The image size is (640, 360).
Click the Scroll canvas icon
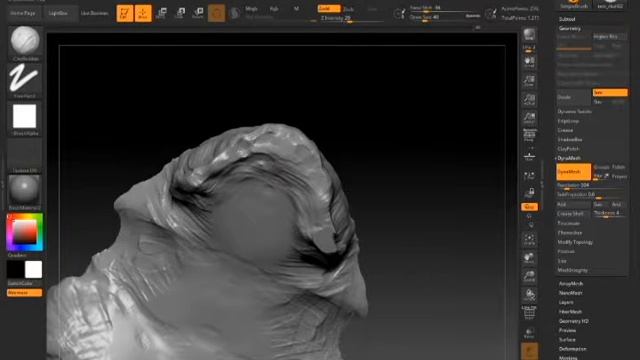(x=529, y=62)
